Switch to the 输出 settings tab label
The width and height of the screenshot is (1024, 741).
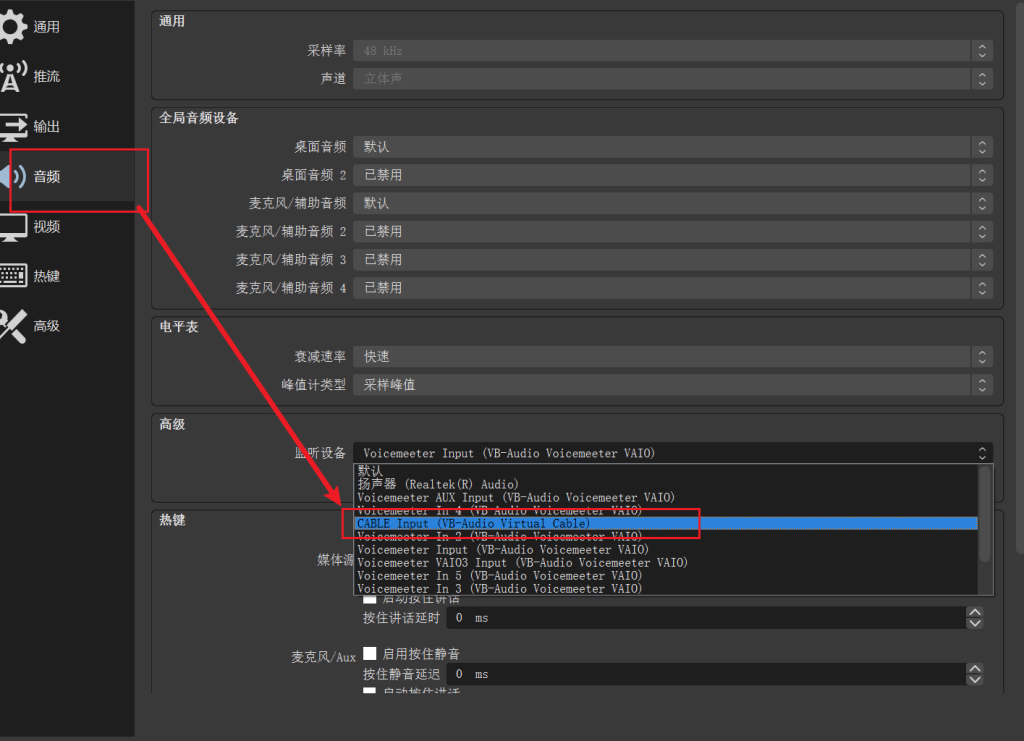point(46,127)
